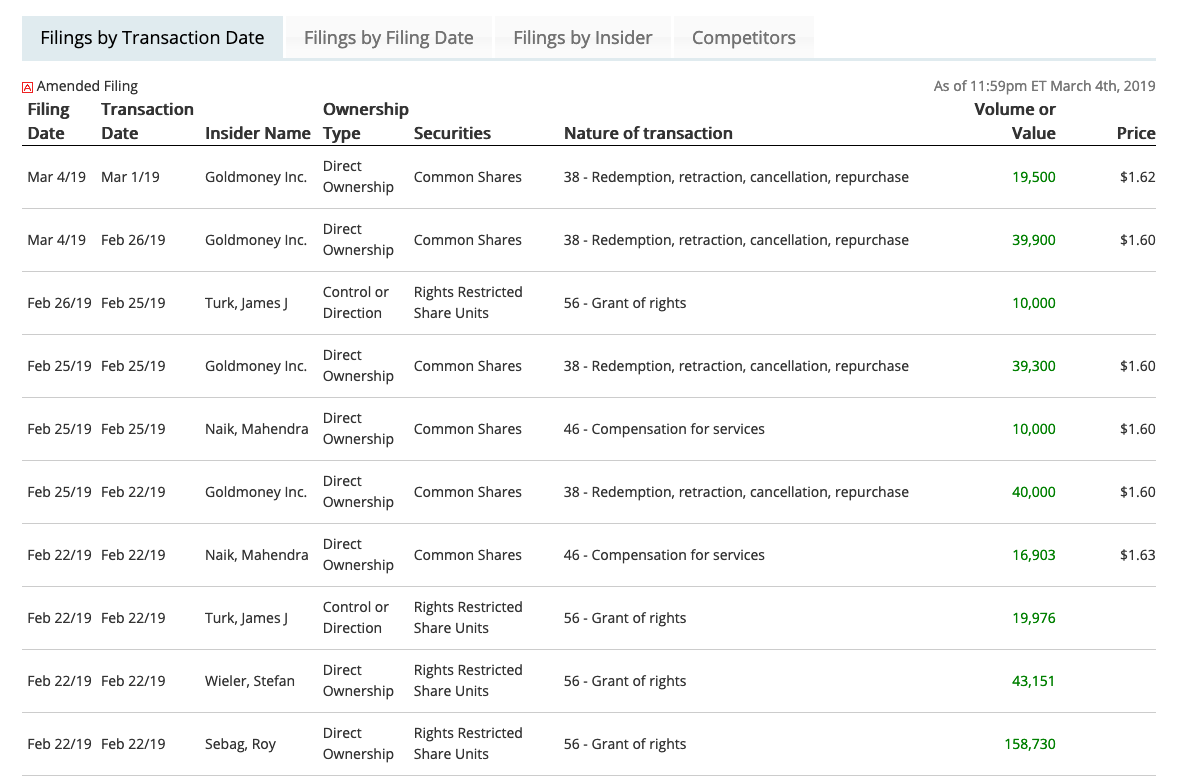1178x779 pixels.
Task: Click the red Amended Filing legend icon
Action: (x=28, y=87)
